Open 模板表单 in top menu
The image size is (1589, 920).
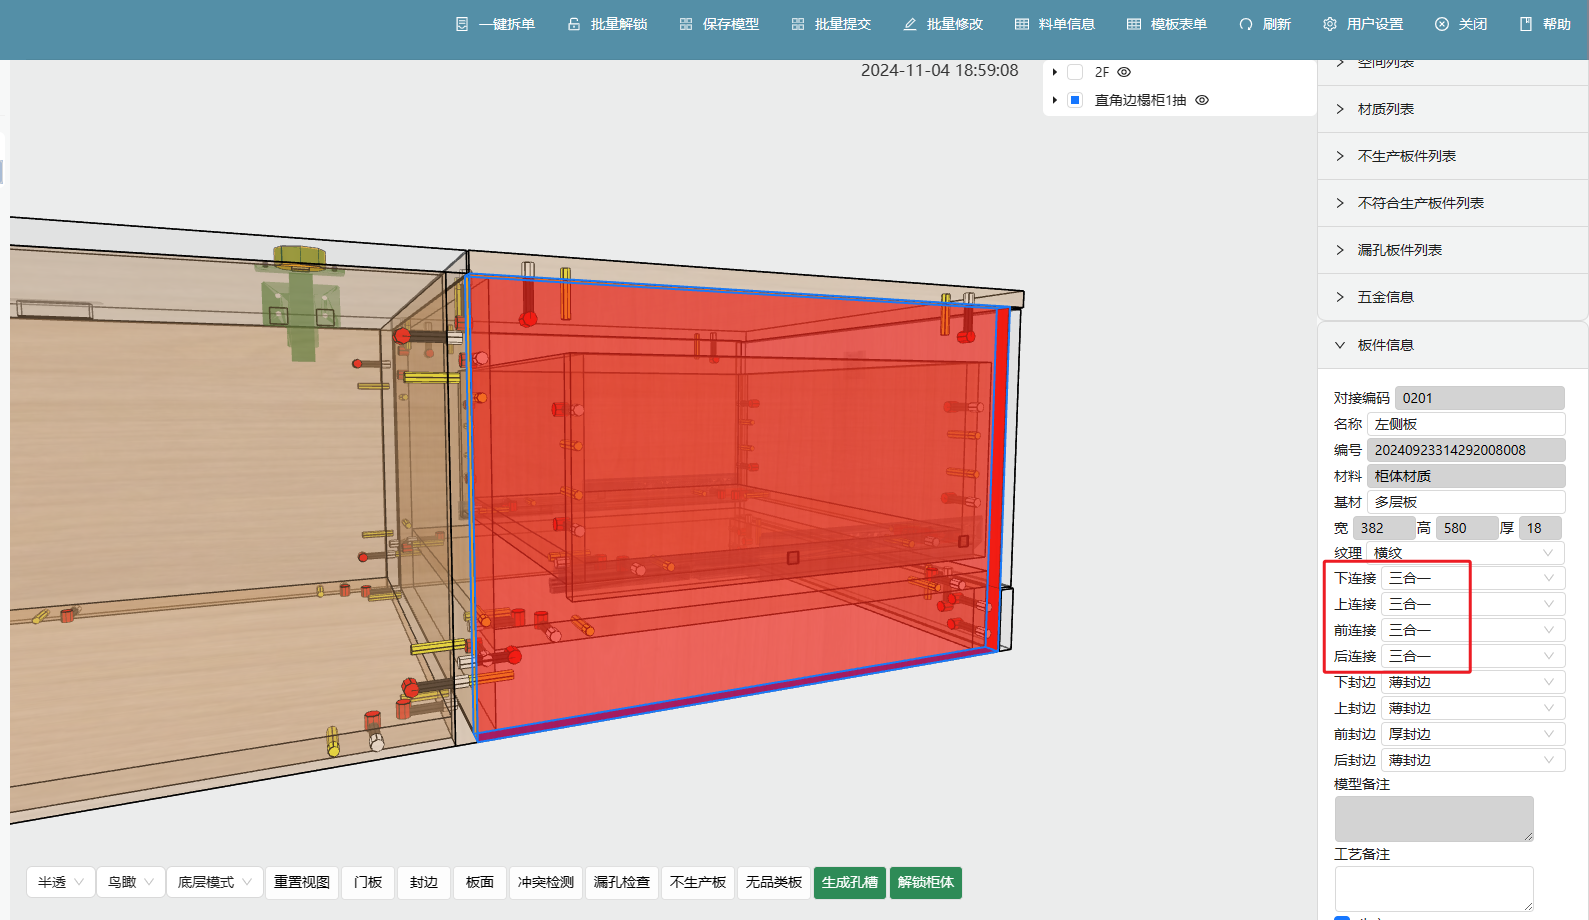(x=1167, y=24)
